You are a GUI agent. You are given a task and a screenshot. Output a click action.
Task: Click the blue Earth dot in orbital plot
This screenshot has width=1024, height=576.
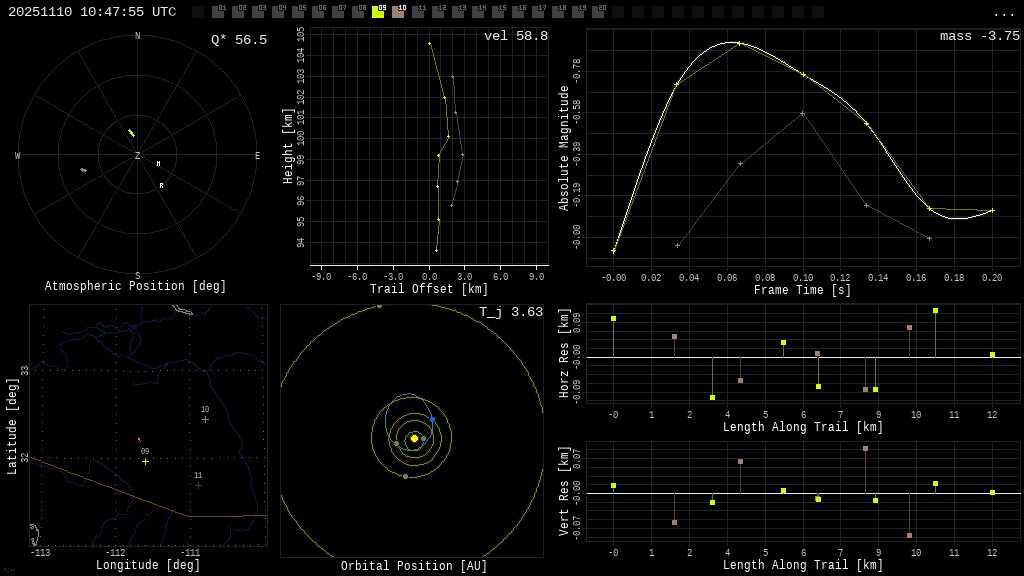tap(432, 420)
